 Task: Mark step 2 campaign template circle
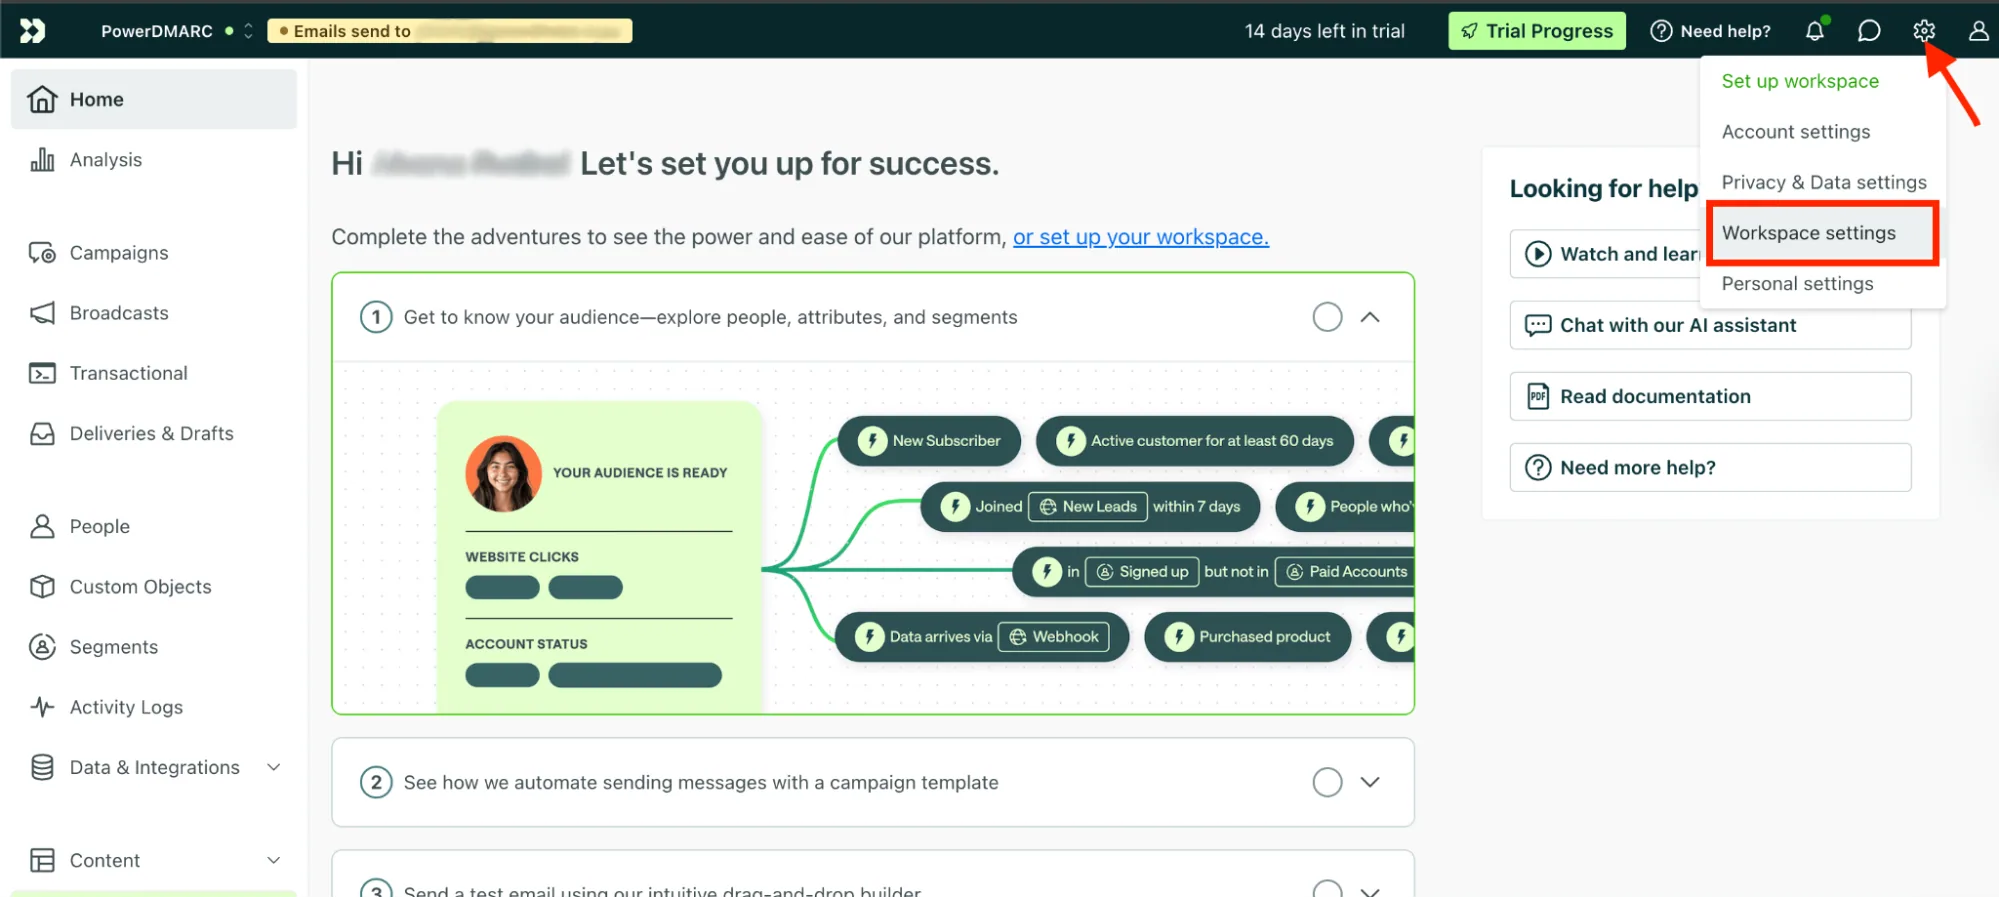1327,782
